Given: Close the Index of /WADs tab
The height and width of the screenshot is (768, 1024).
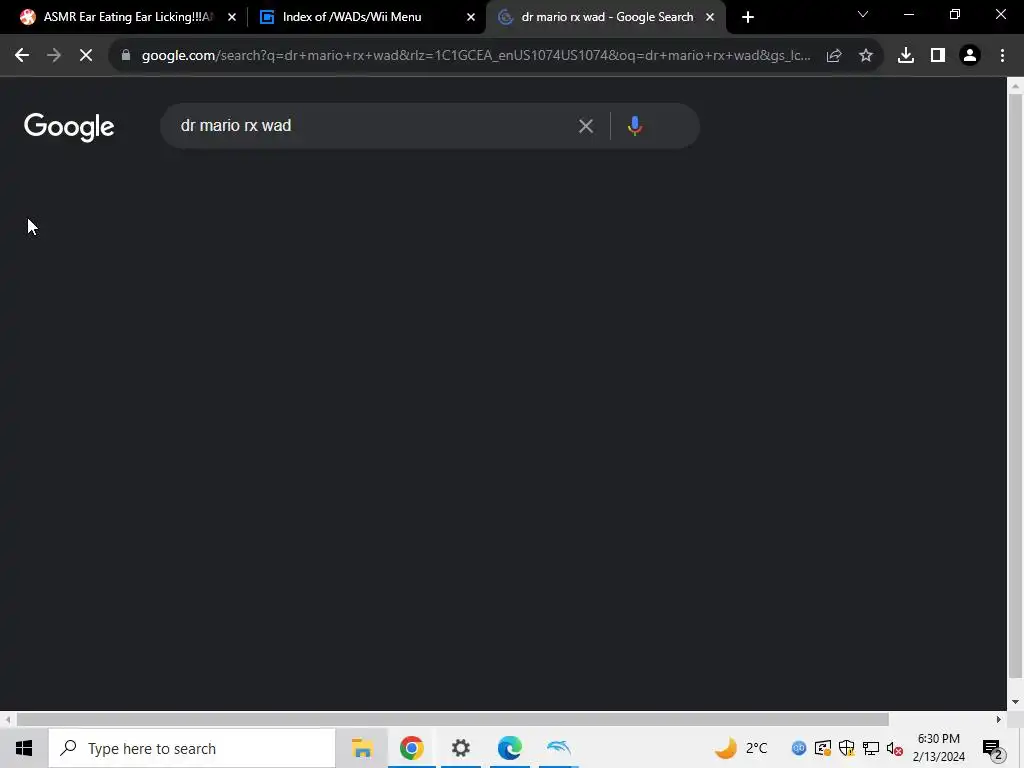Looking at the screenshot, I should [x=471, y=17].
